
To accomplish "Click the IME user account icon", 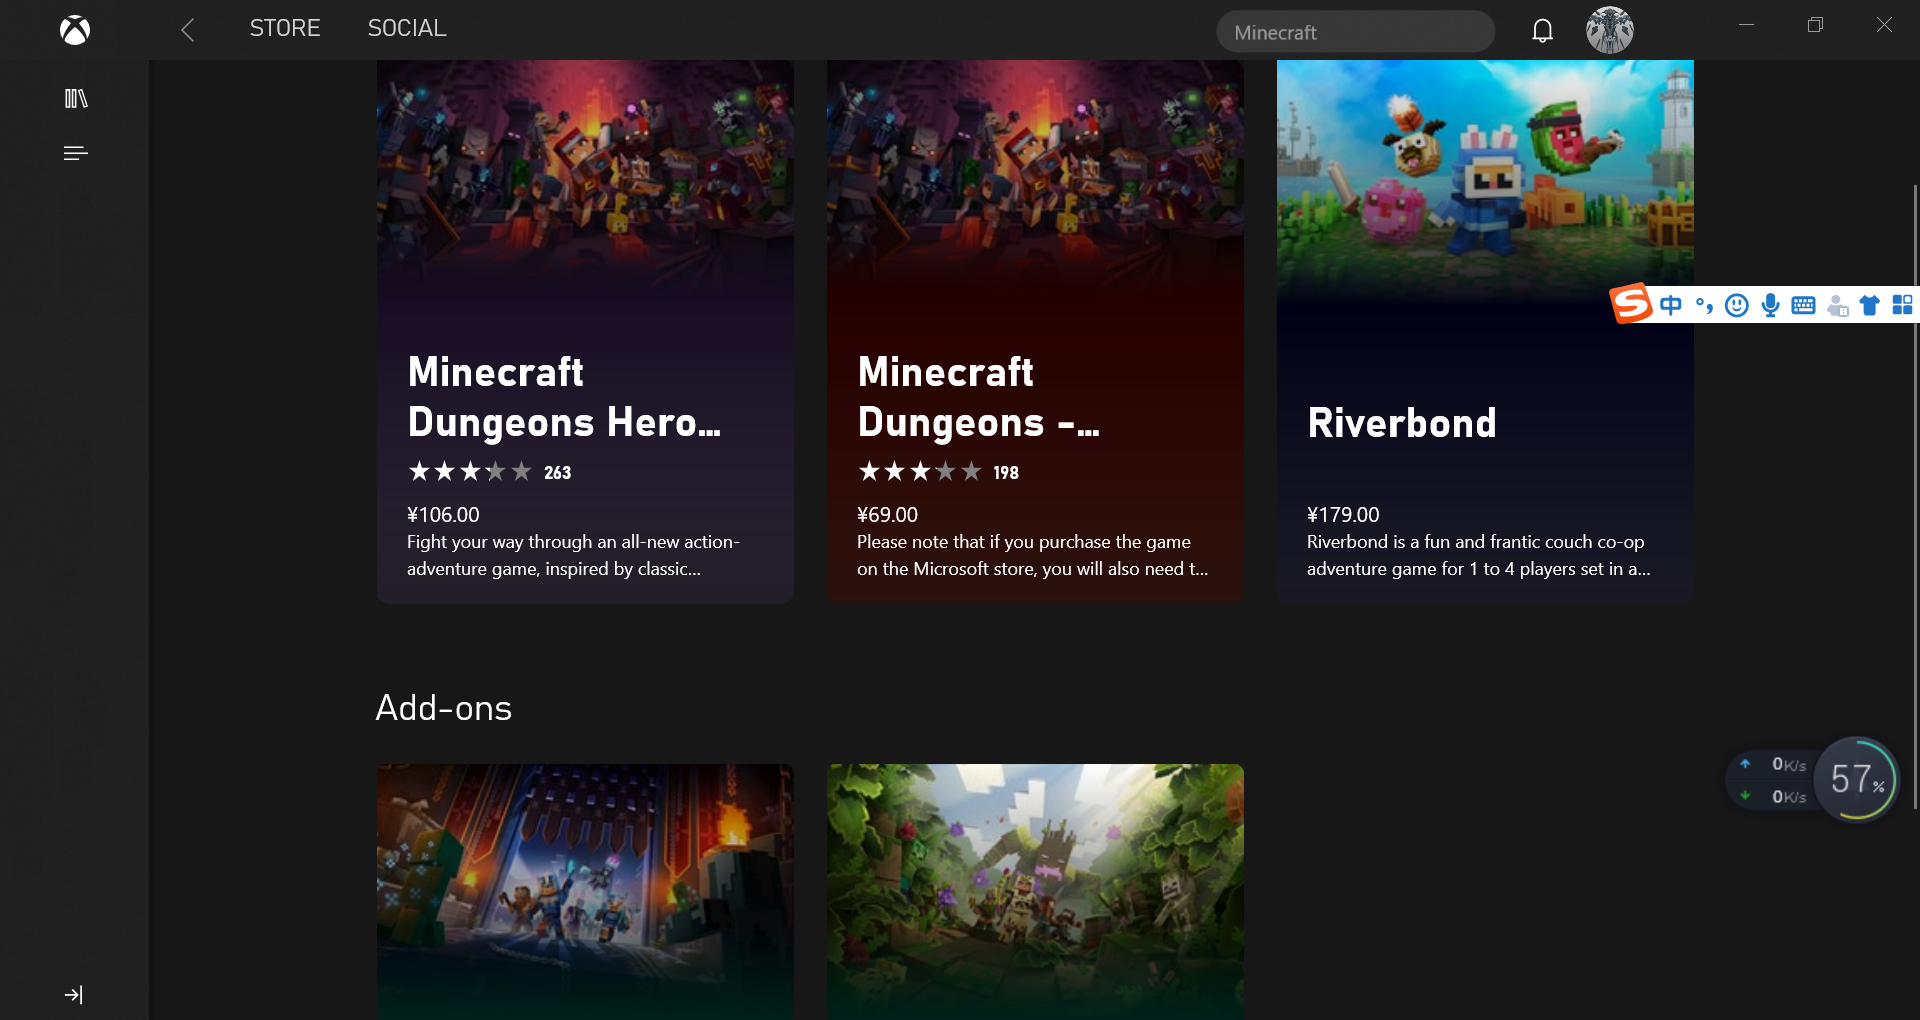I will coord(1837,306).
